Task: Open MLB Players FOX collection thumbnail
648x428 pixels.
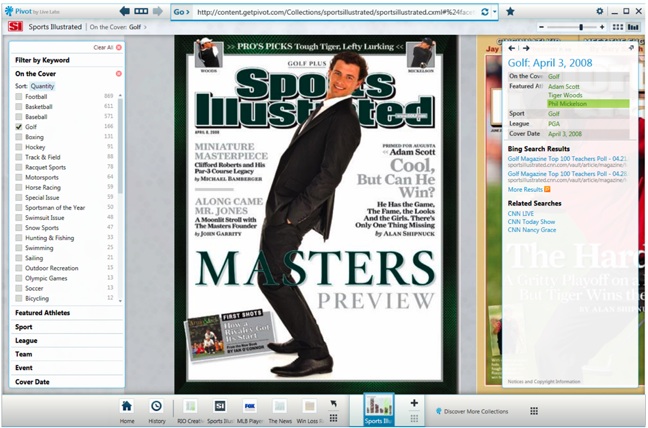Action: point(250,407)
